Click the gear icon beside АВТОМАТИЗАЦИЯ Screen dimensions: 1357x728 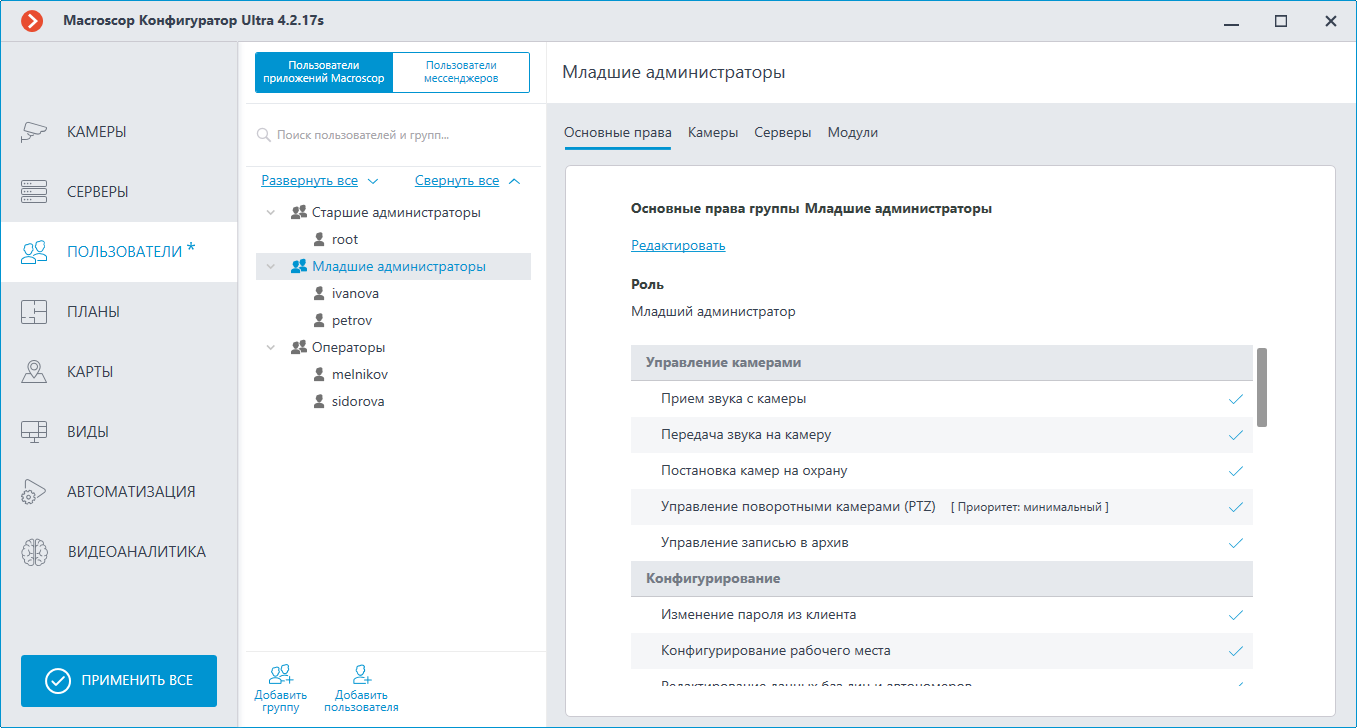[x=34, y=491]
